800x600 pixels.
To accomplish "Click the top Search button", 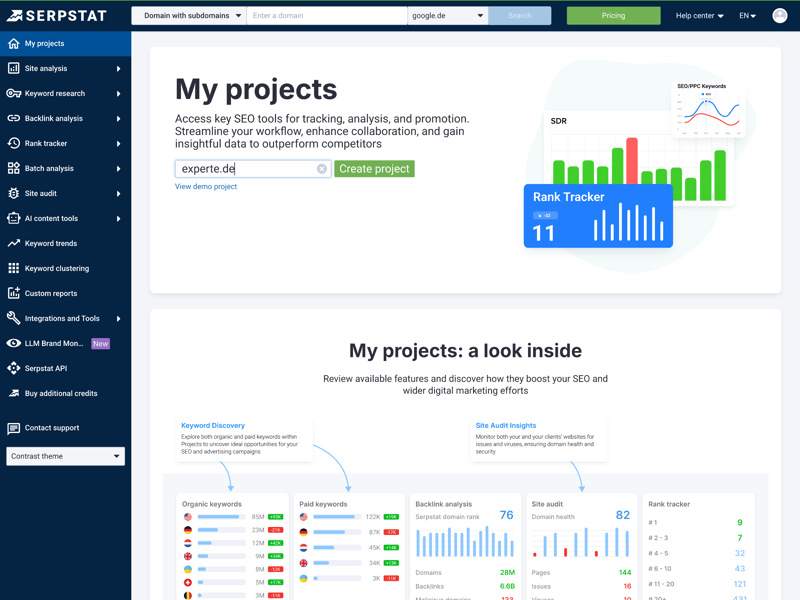I will coord(519,16).
